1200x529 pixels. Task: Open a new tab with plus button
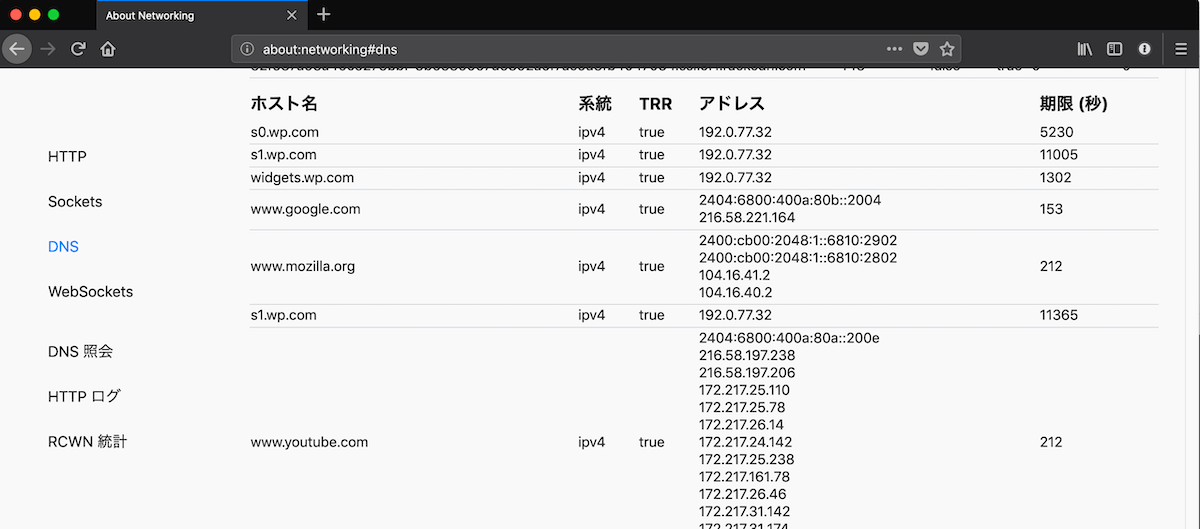pyautogui.click(x=323, y=14)
